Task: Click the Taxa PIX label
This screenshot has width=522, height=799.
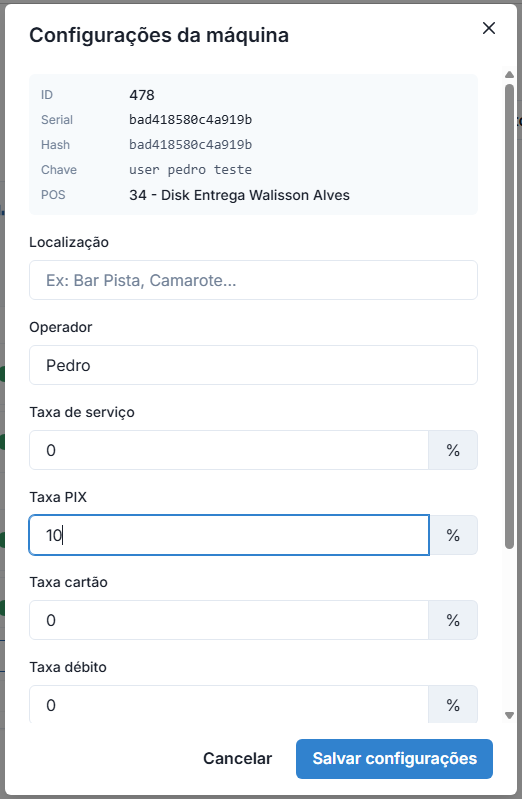Action: point(58,497)
